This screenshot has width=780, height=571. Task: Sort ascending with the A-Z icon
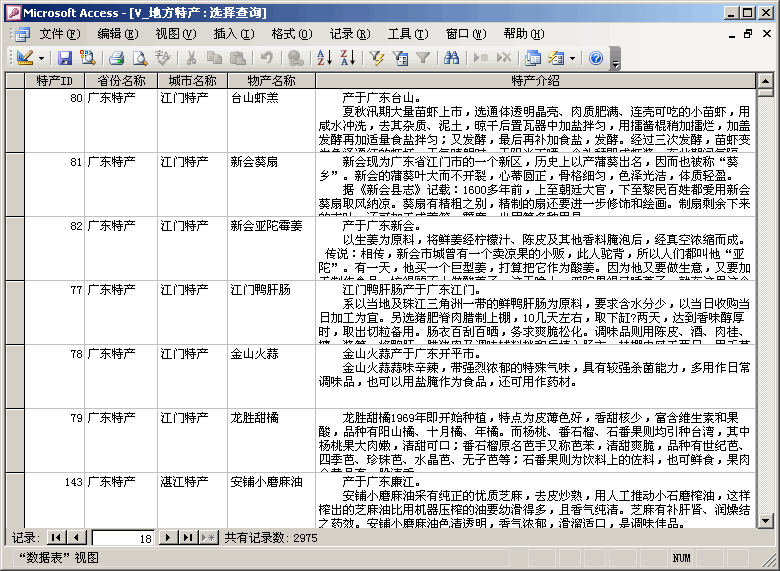coord(324,58)
